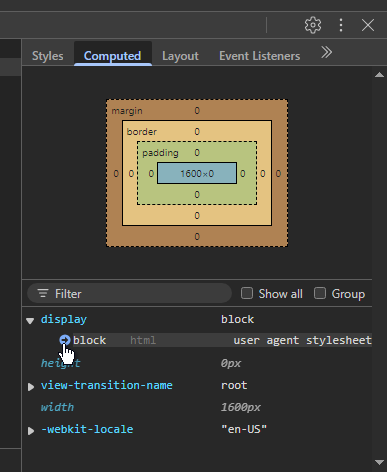Image resolution: width=388 pixels, height=472 pixels.
Task: Click the -webkit-locale property name
Action: coord(87,429)
